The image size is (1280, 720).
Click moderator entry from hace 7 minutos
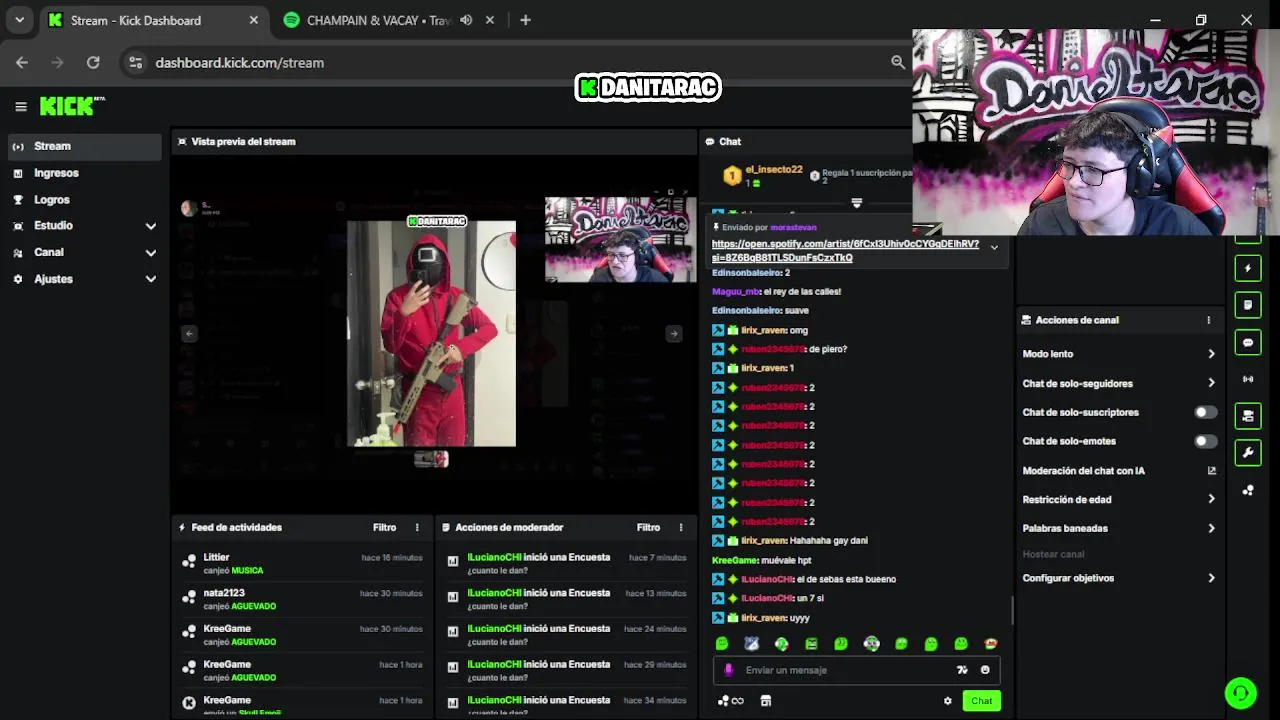tap(566, 563)
